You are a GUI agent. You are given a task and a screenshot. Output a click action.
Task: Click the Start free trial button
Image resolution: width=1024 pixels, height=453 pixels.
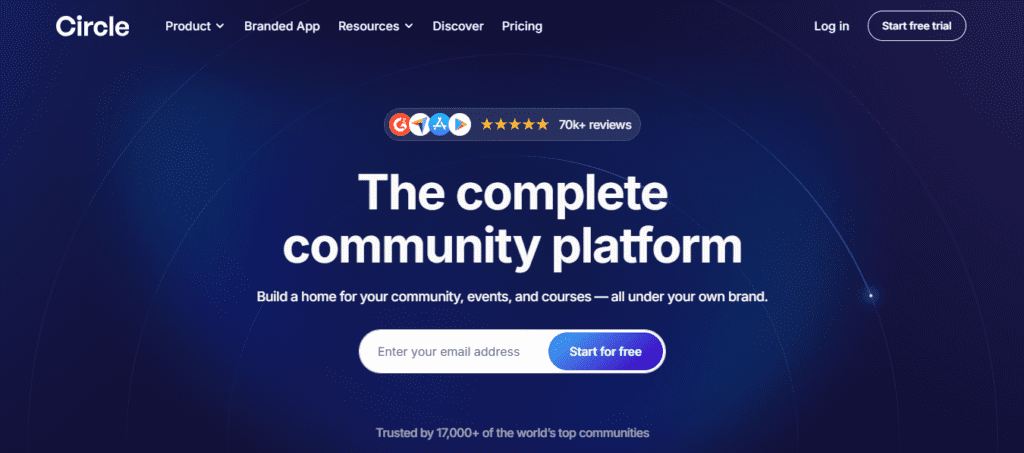tap(916, 26)
